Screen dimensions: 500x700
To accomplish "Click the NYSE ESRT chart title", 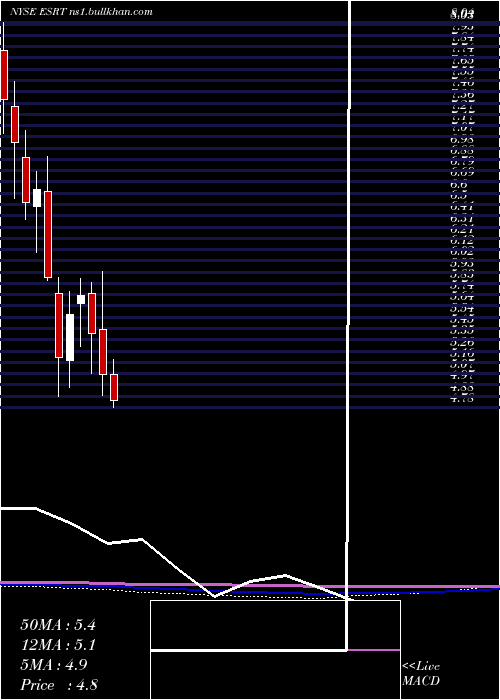I will click(79, 12).
